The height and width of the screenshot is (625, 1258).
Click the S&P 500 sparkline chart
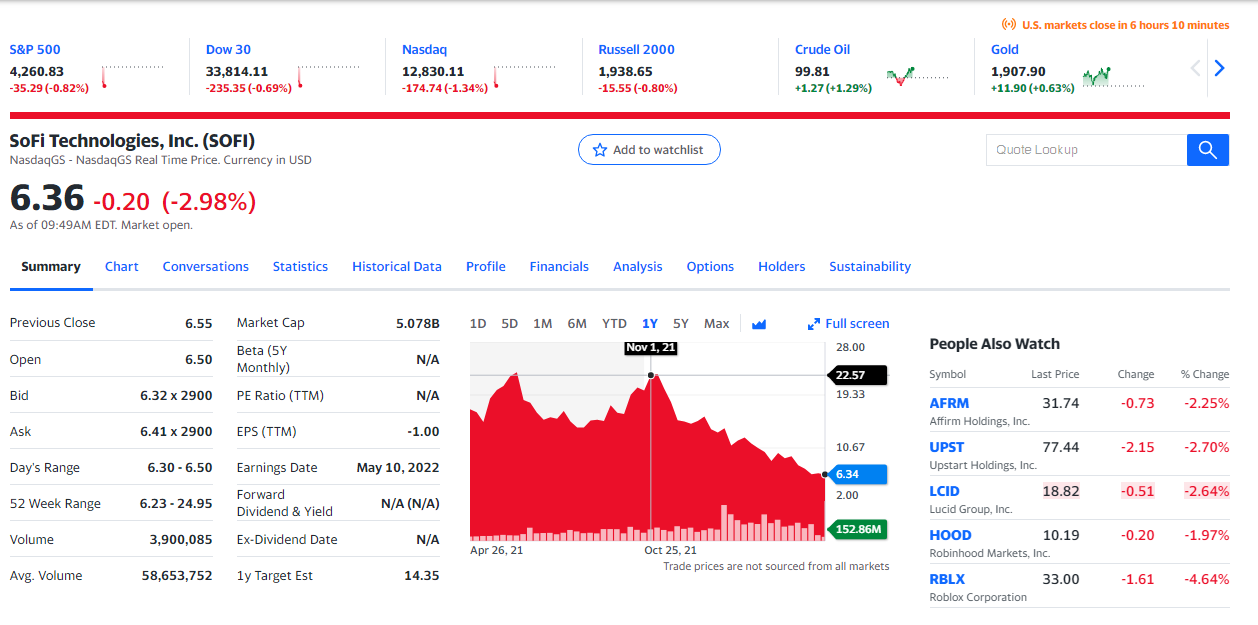coord(132,76)
